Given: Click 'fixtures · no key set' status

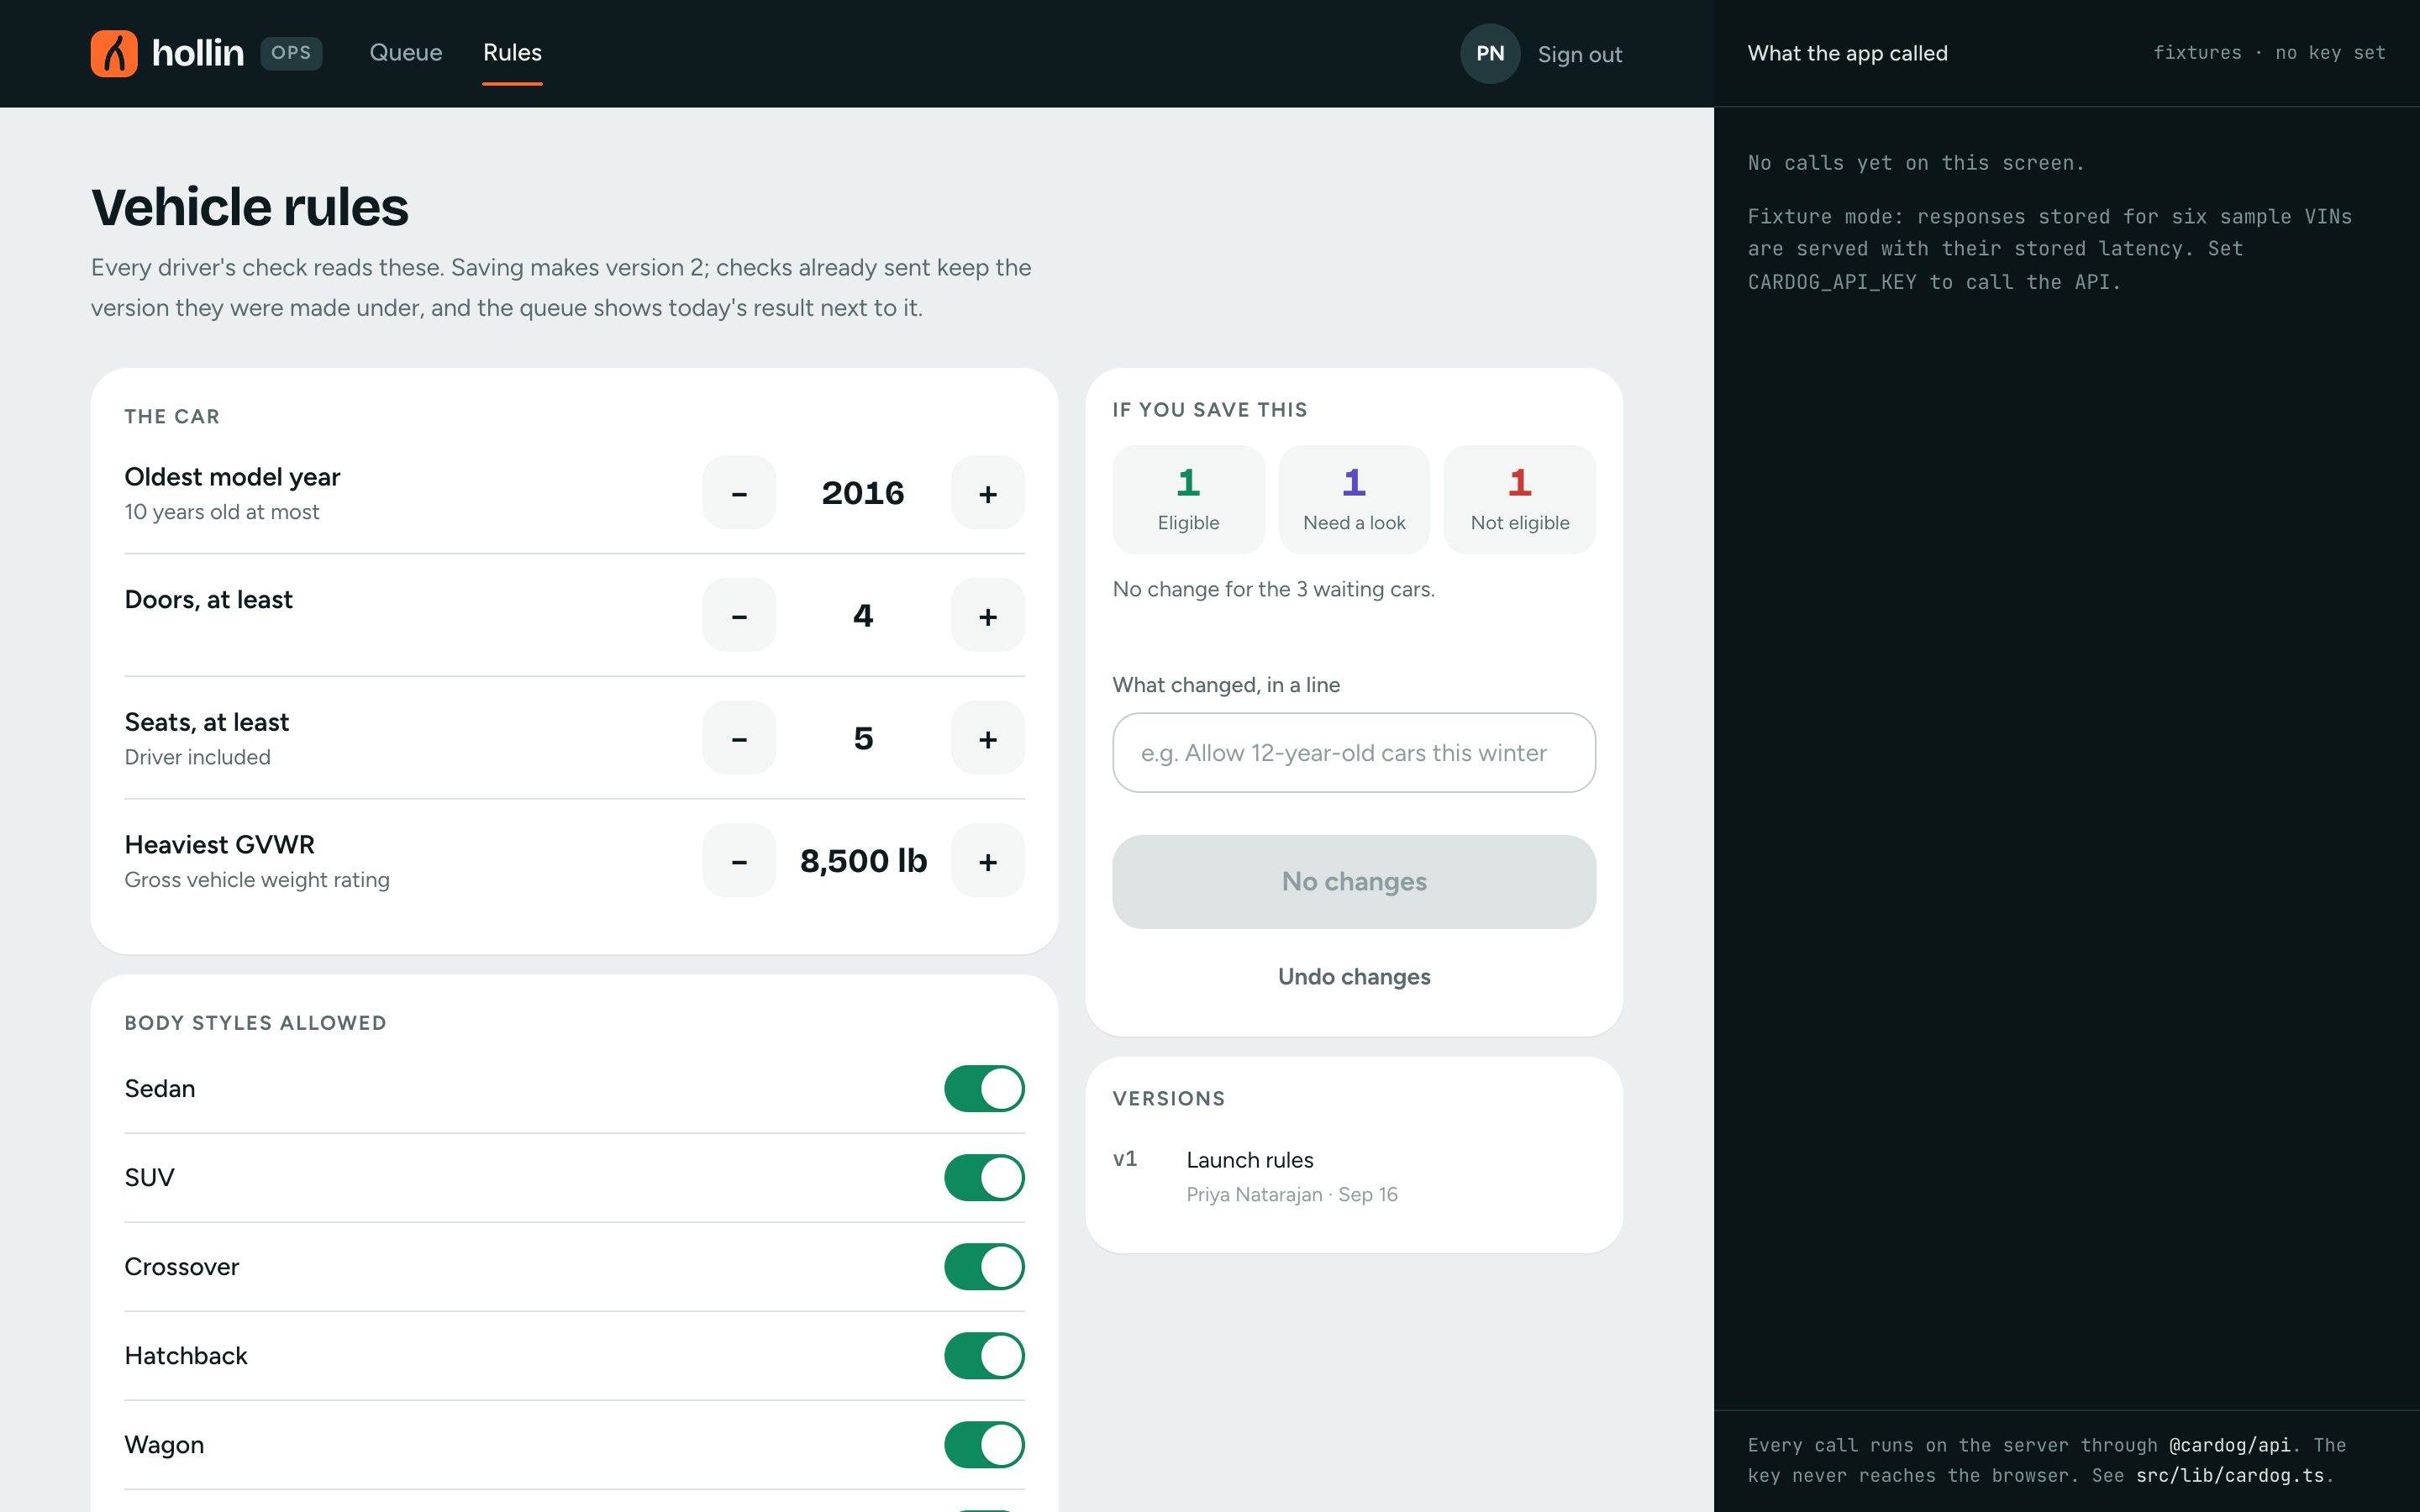Looking at the screenshot, I should [2269, 53].
